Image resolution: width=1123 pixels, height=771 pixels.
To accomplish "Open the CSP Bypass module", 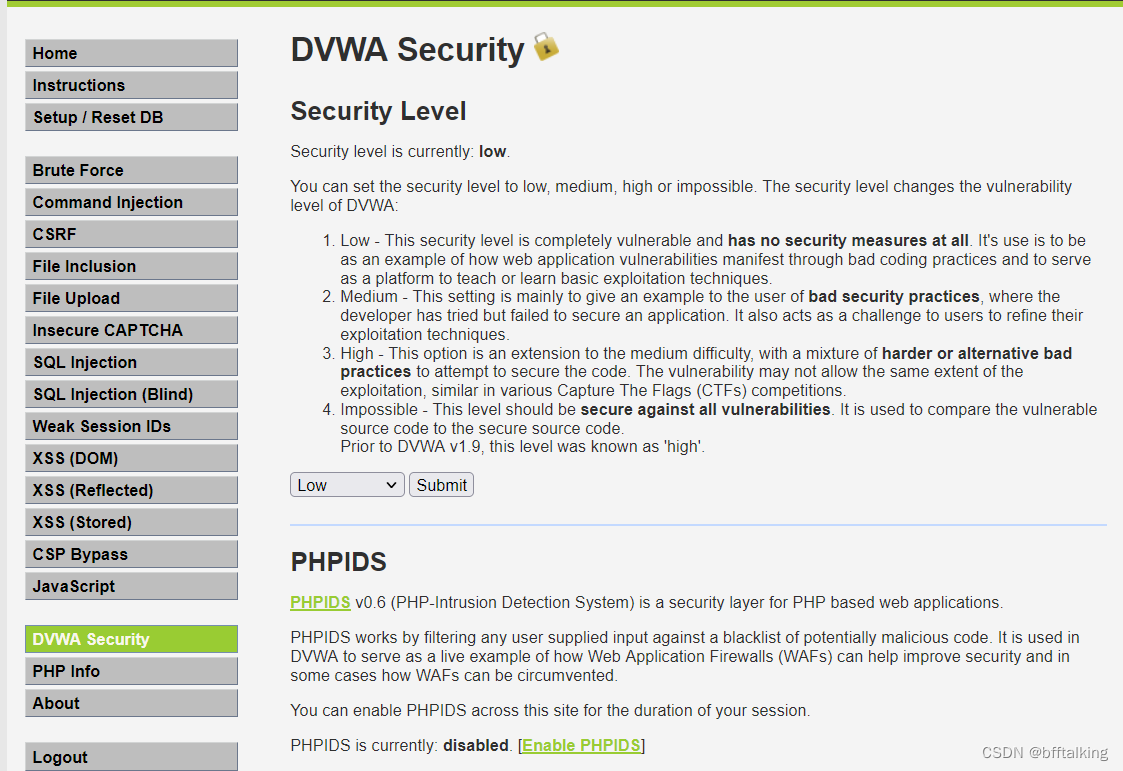I will click(131, 554).
